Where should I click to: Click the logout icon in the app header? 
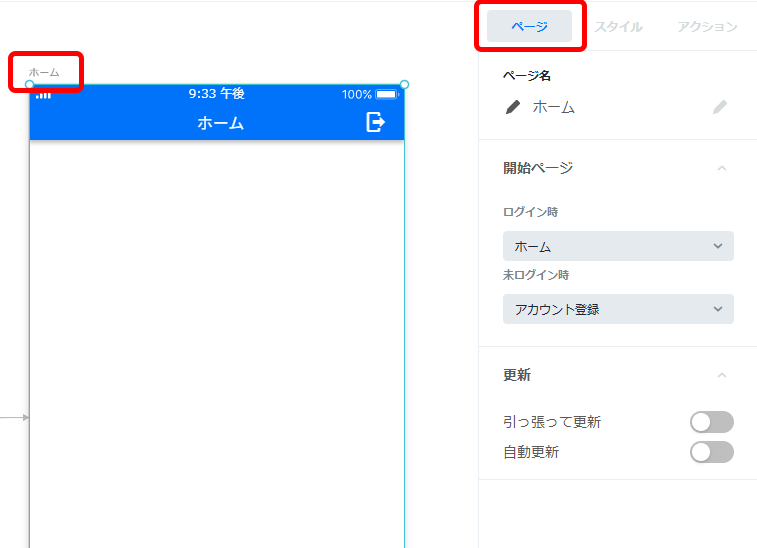pyautogui.click(x=375, y=122)
